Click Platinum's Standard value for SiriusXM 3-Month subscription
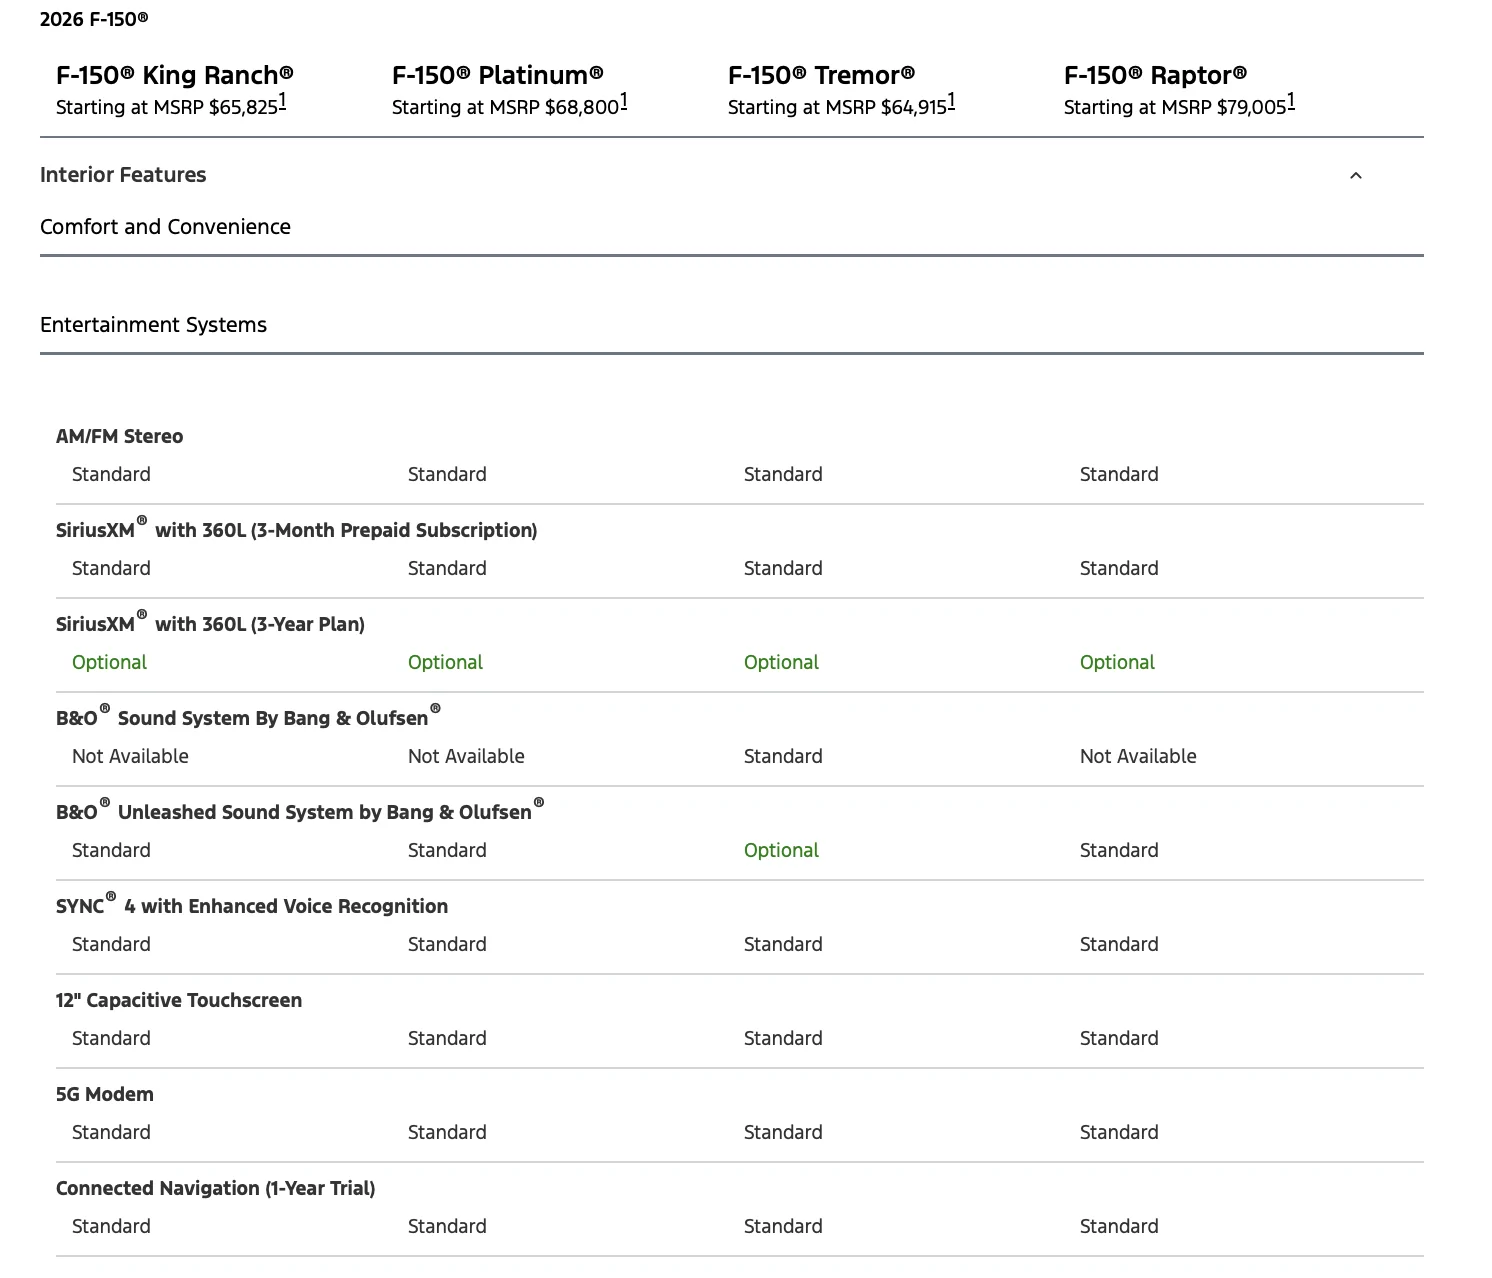The width and height of the screenshot is (1492, 1278). click(447, 569)
